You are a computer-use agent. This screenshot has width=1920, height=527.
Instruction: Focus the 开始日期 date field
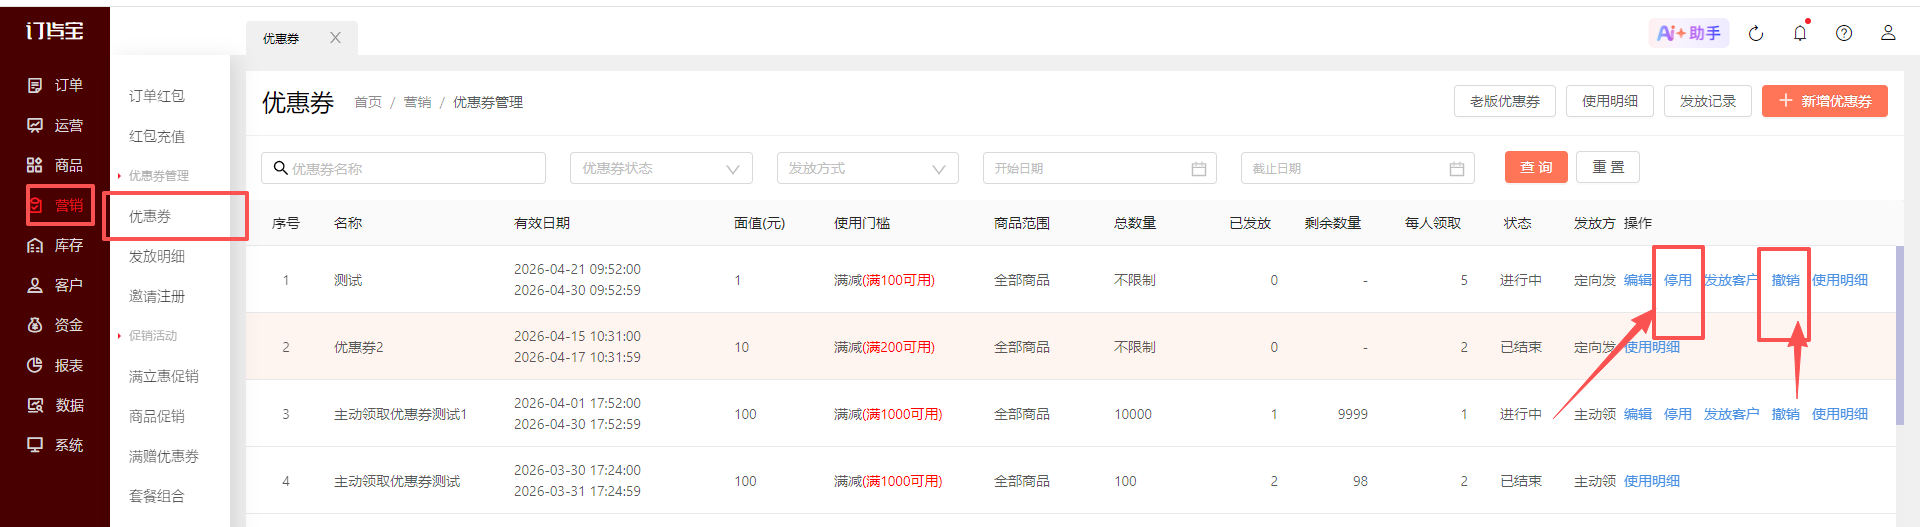[x=1100, y=168]
